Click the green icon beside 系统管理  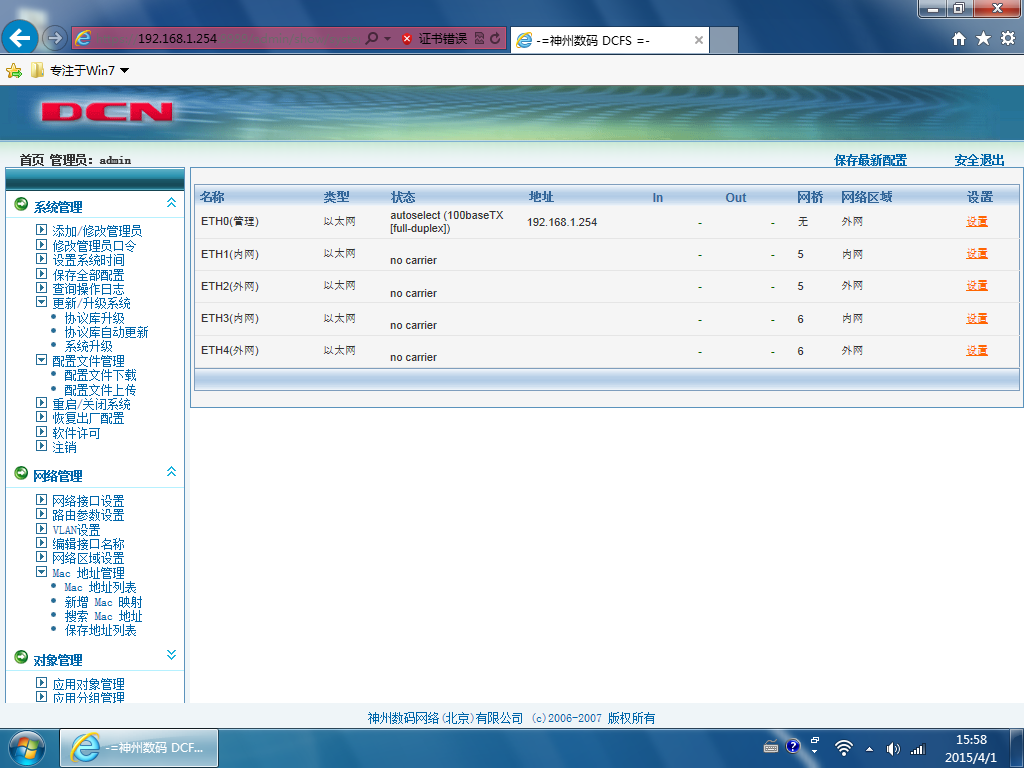pyautogui.click(x=21, y=204)
